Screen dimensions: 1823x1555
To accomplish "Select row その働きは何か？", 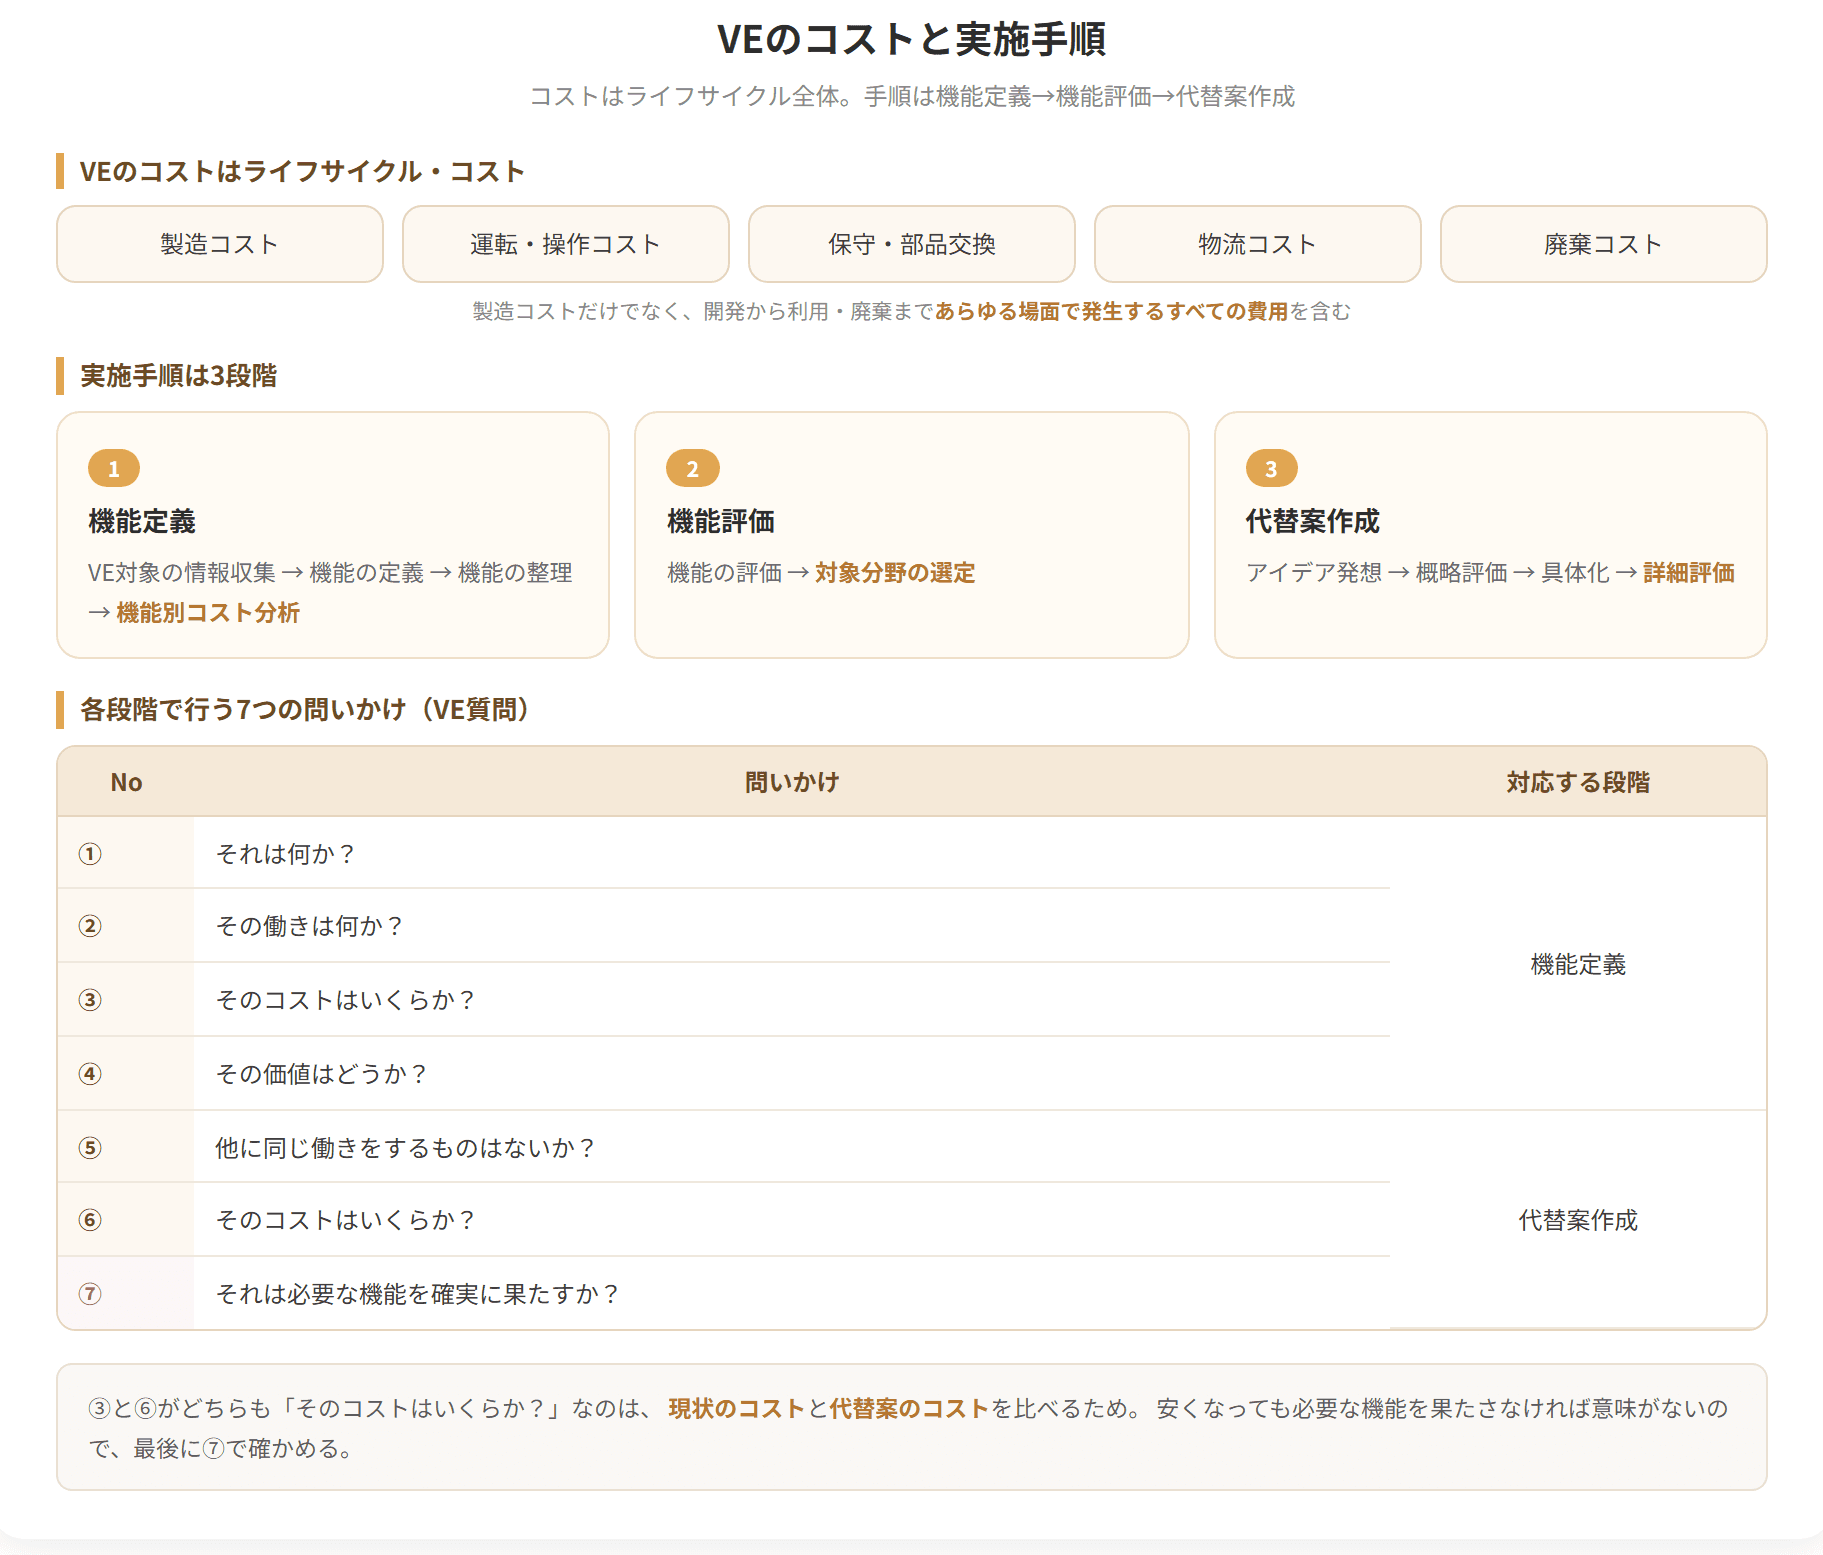I will point(724,926).
